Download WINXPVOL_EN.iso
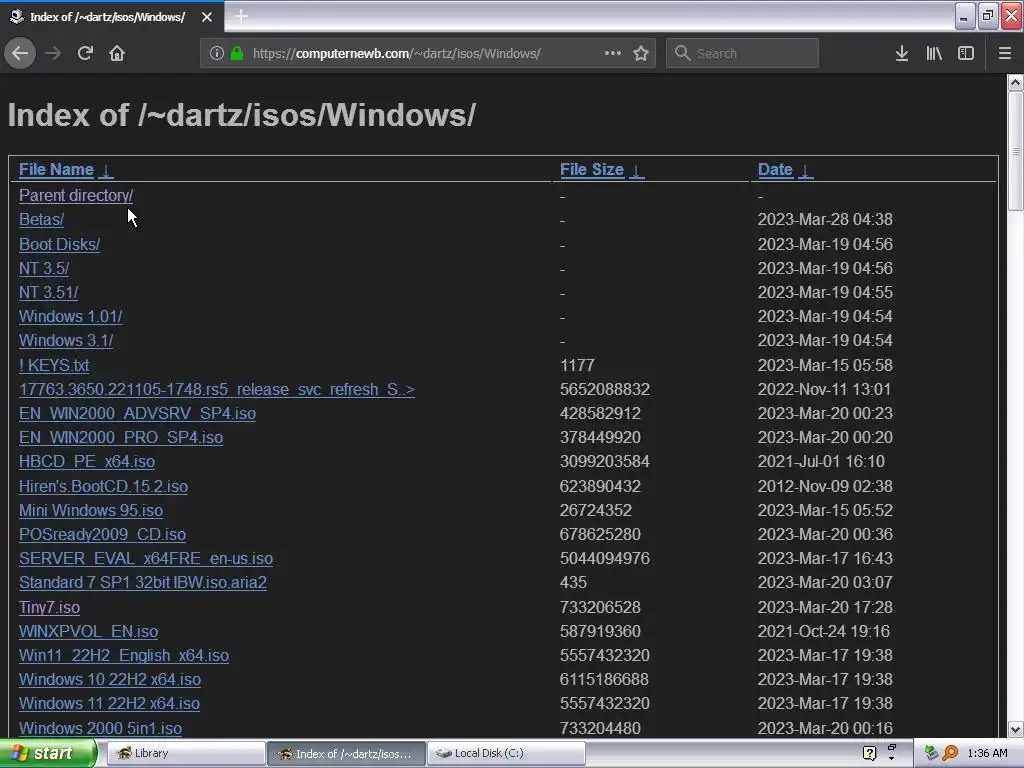 point(88,632)
